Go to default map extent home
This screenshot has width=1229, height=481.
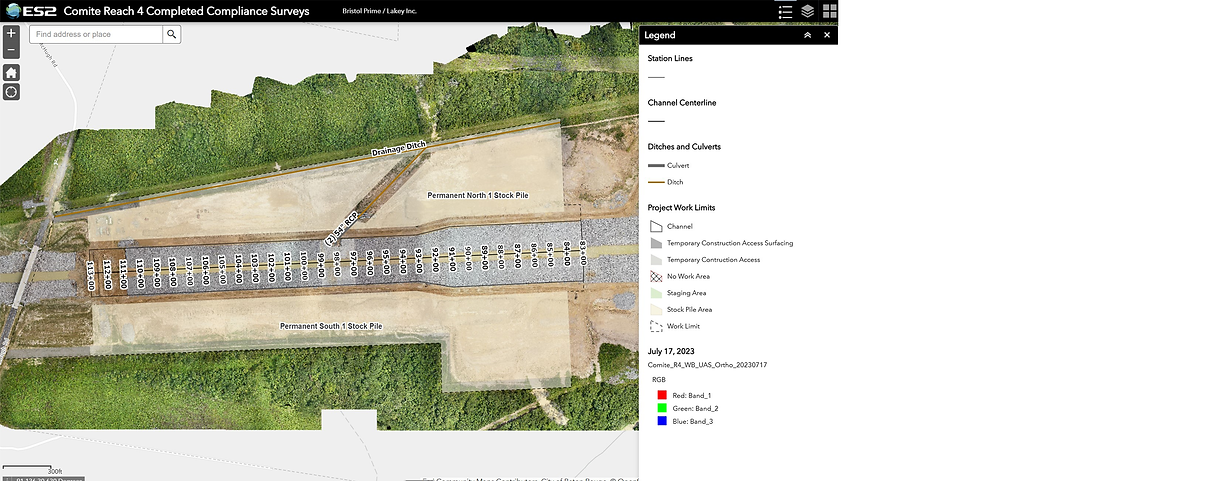(11, 72)
